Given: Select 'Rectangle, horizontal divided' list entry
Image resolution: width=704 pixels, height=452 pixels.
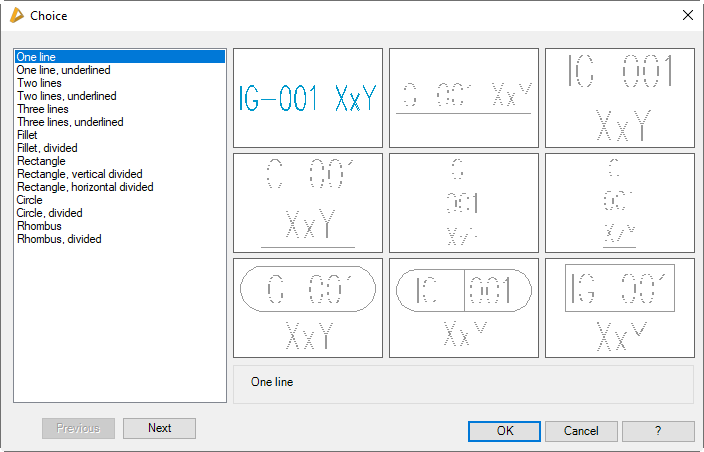Looking at the screenshot, I should pos(85,187).
